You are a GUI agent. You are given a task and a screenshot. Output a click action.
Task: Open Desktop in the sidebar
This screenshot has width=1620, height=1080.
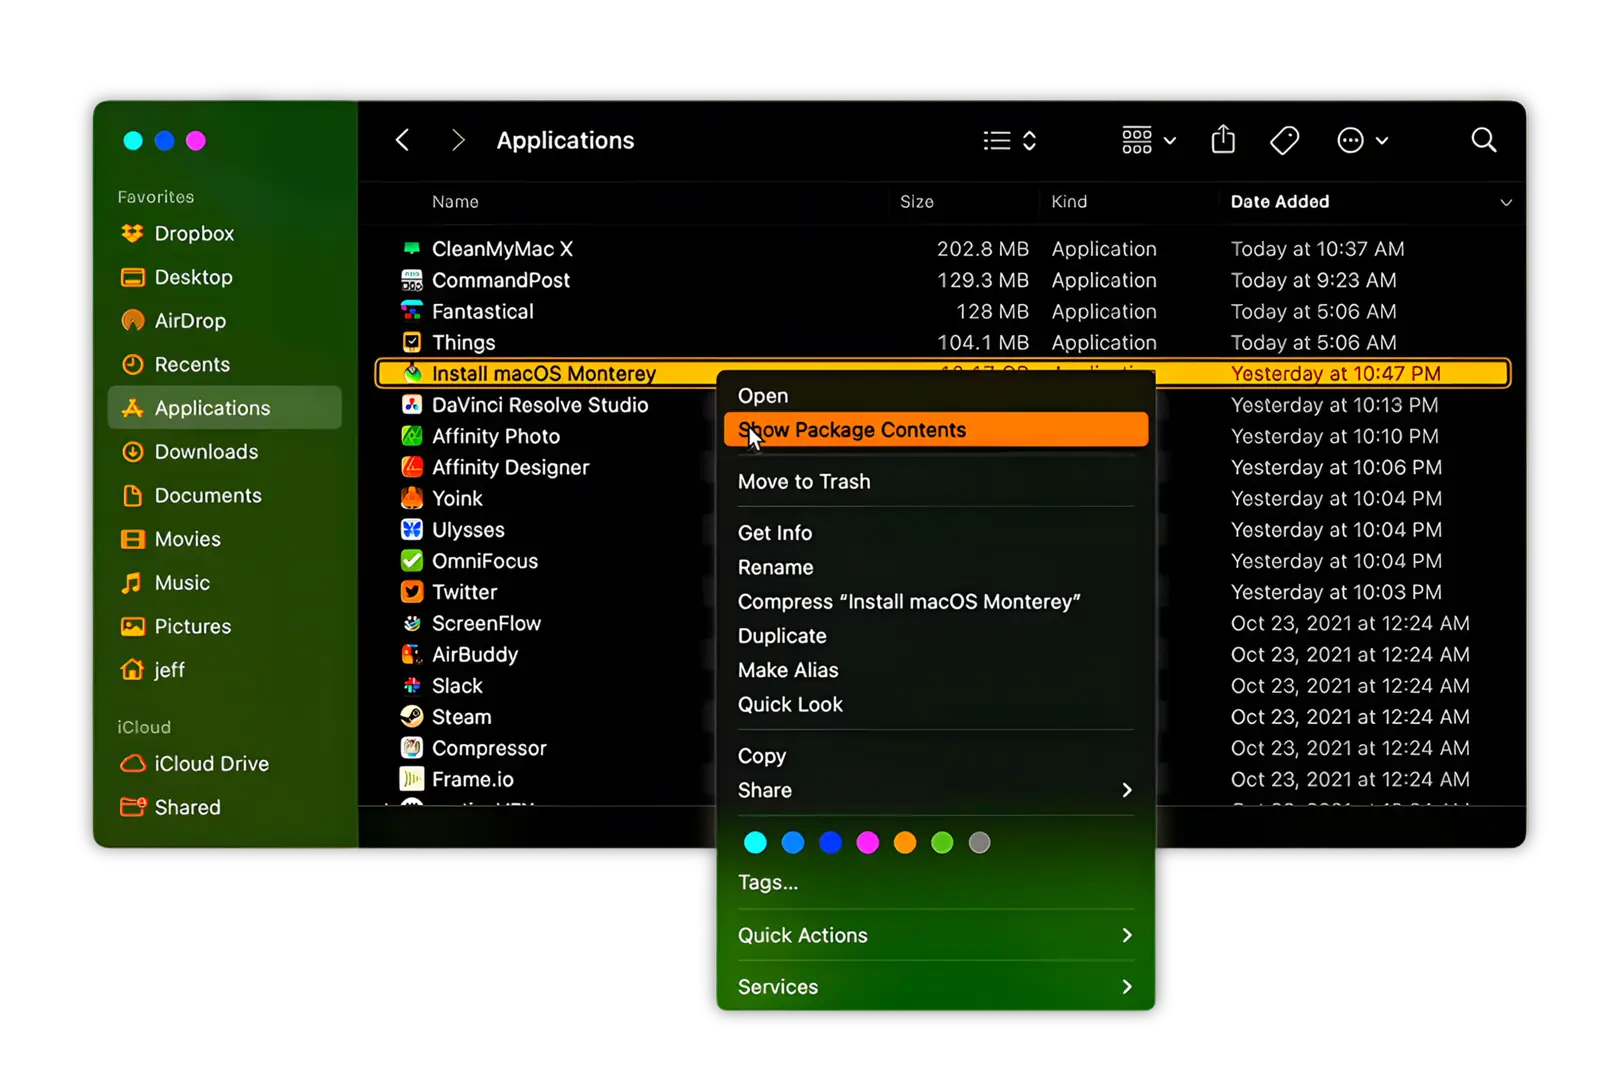[224, 277]
